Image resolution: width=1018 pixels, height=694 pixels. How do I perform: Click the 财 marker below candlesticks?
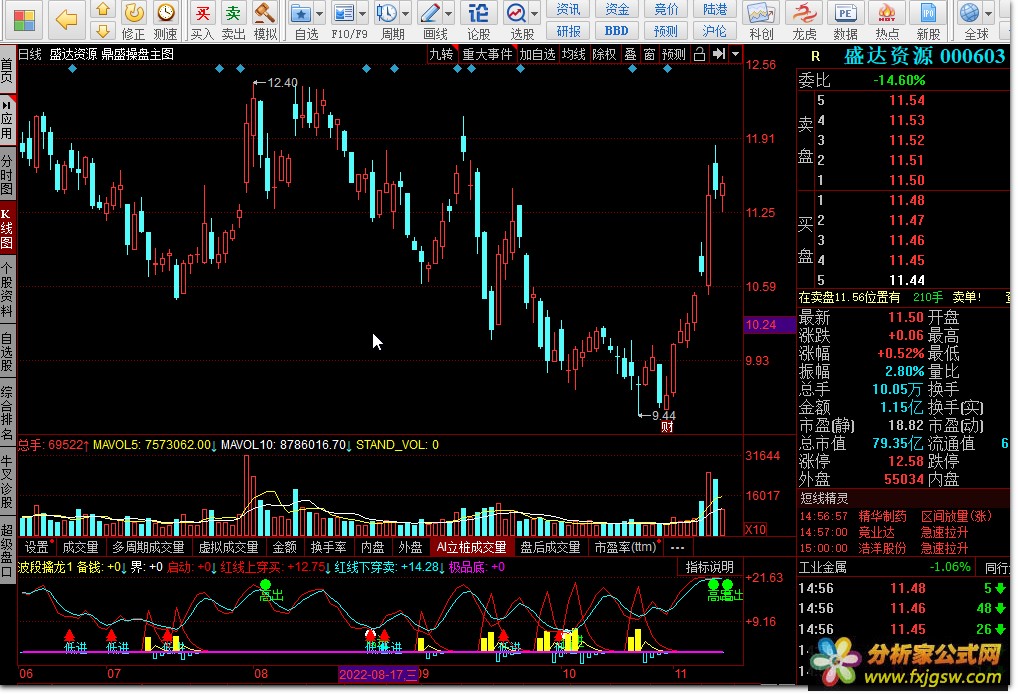tap(667, 427)
